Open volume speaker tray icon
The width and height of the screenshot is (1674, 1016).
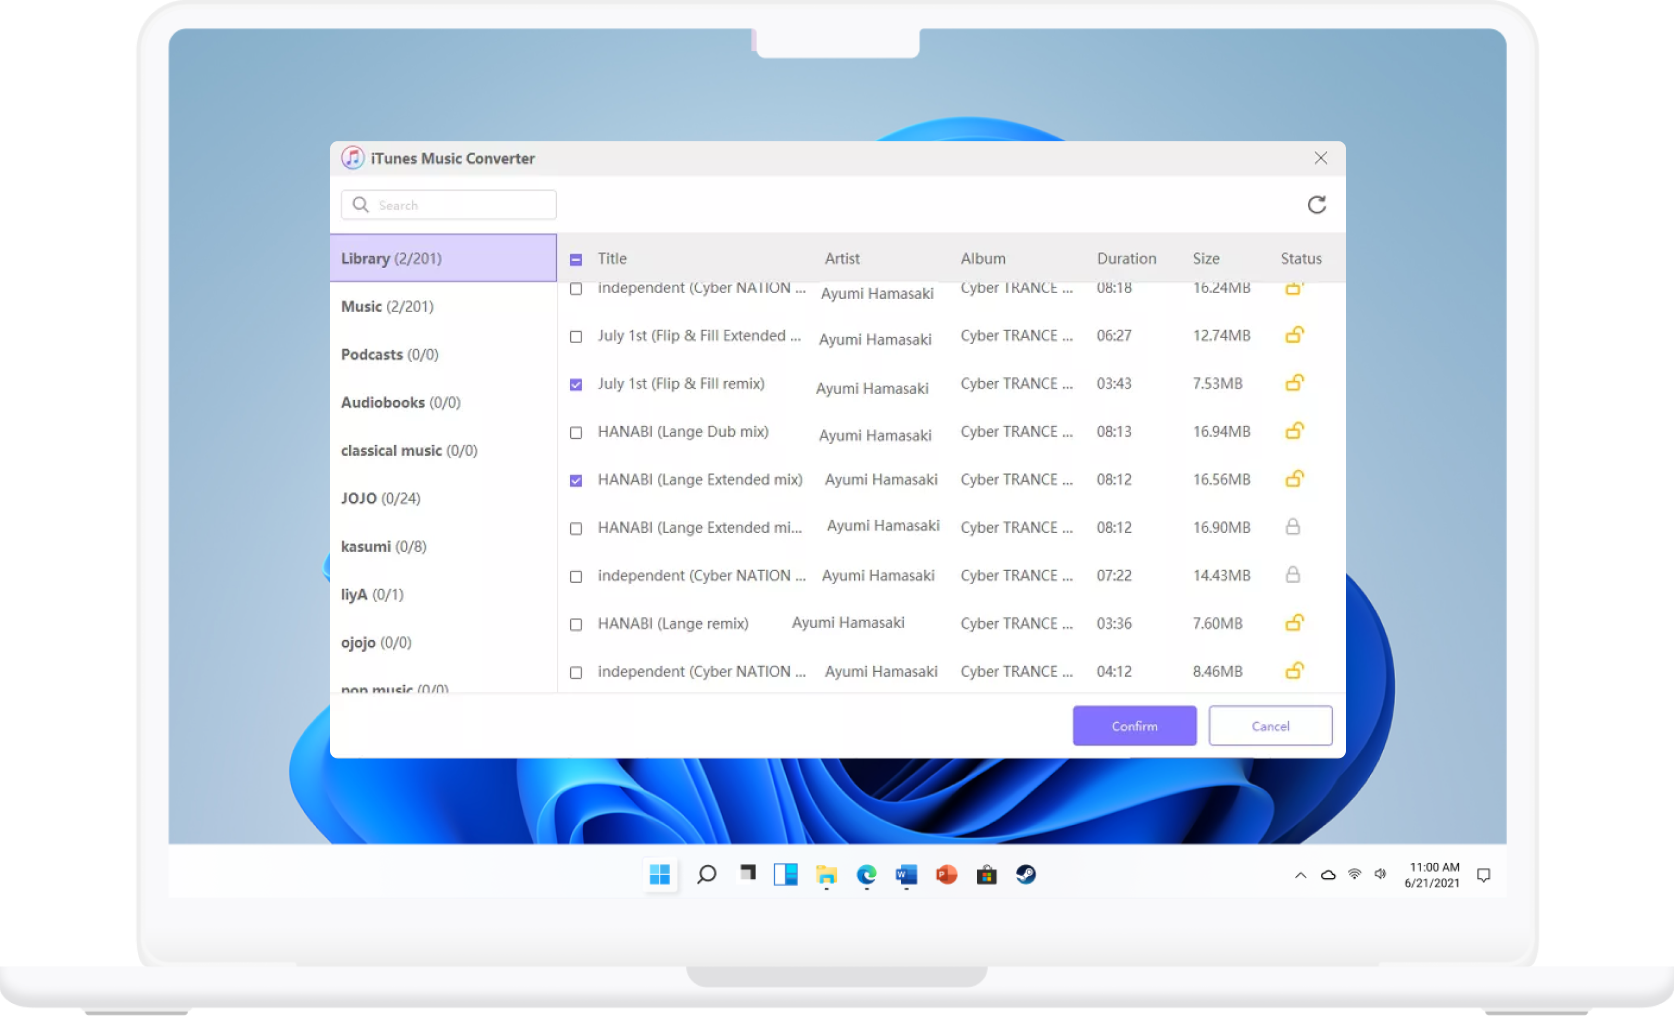1381,874
